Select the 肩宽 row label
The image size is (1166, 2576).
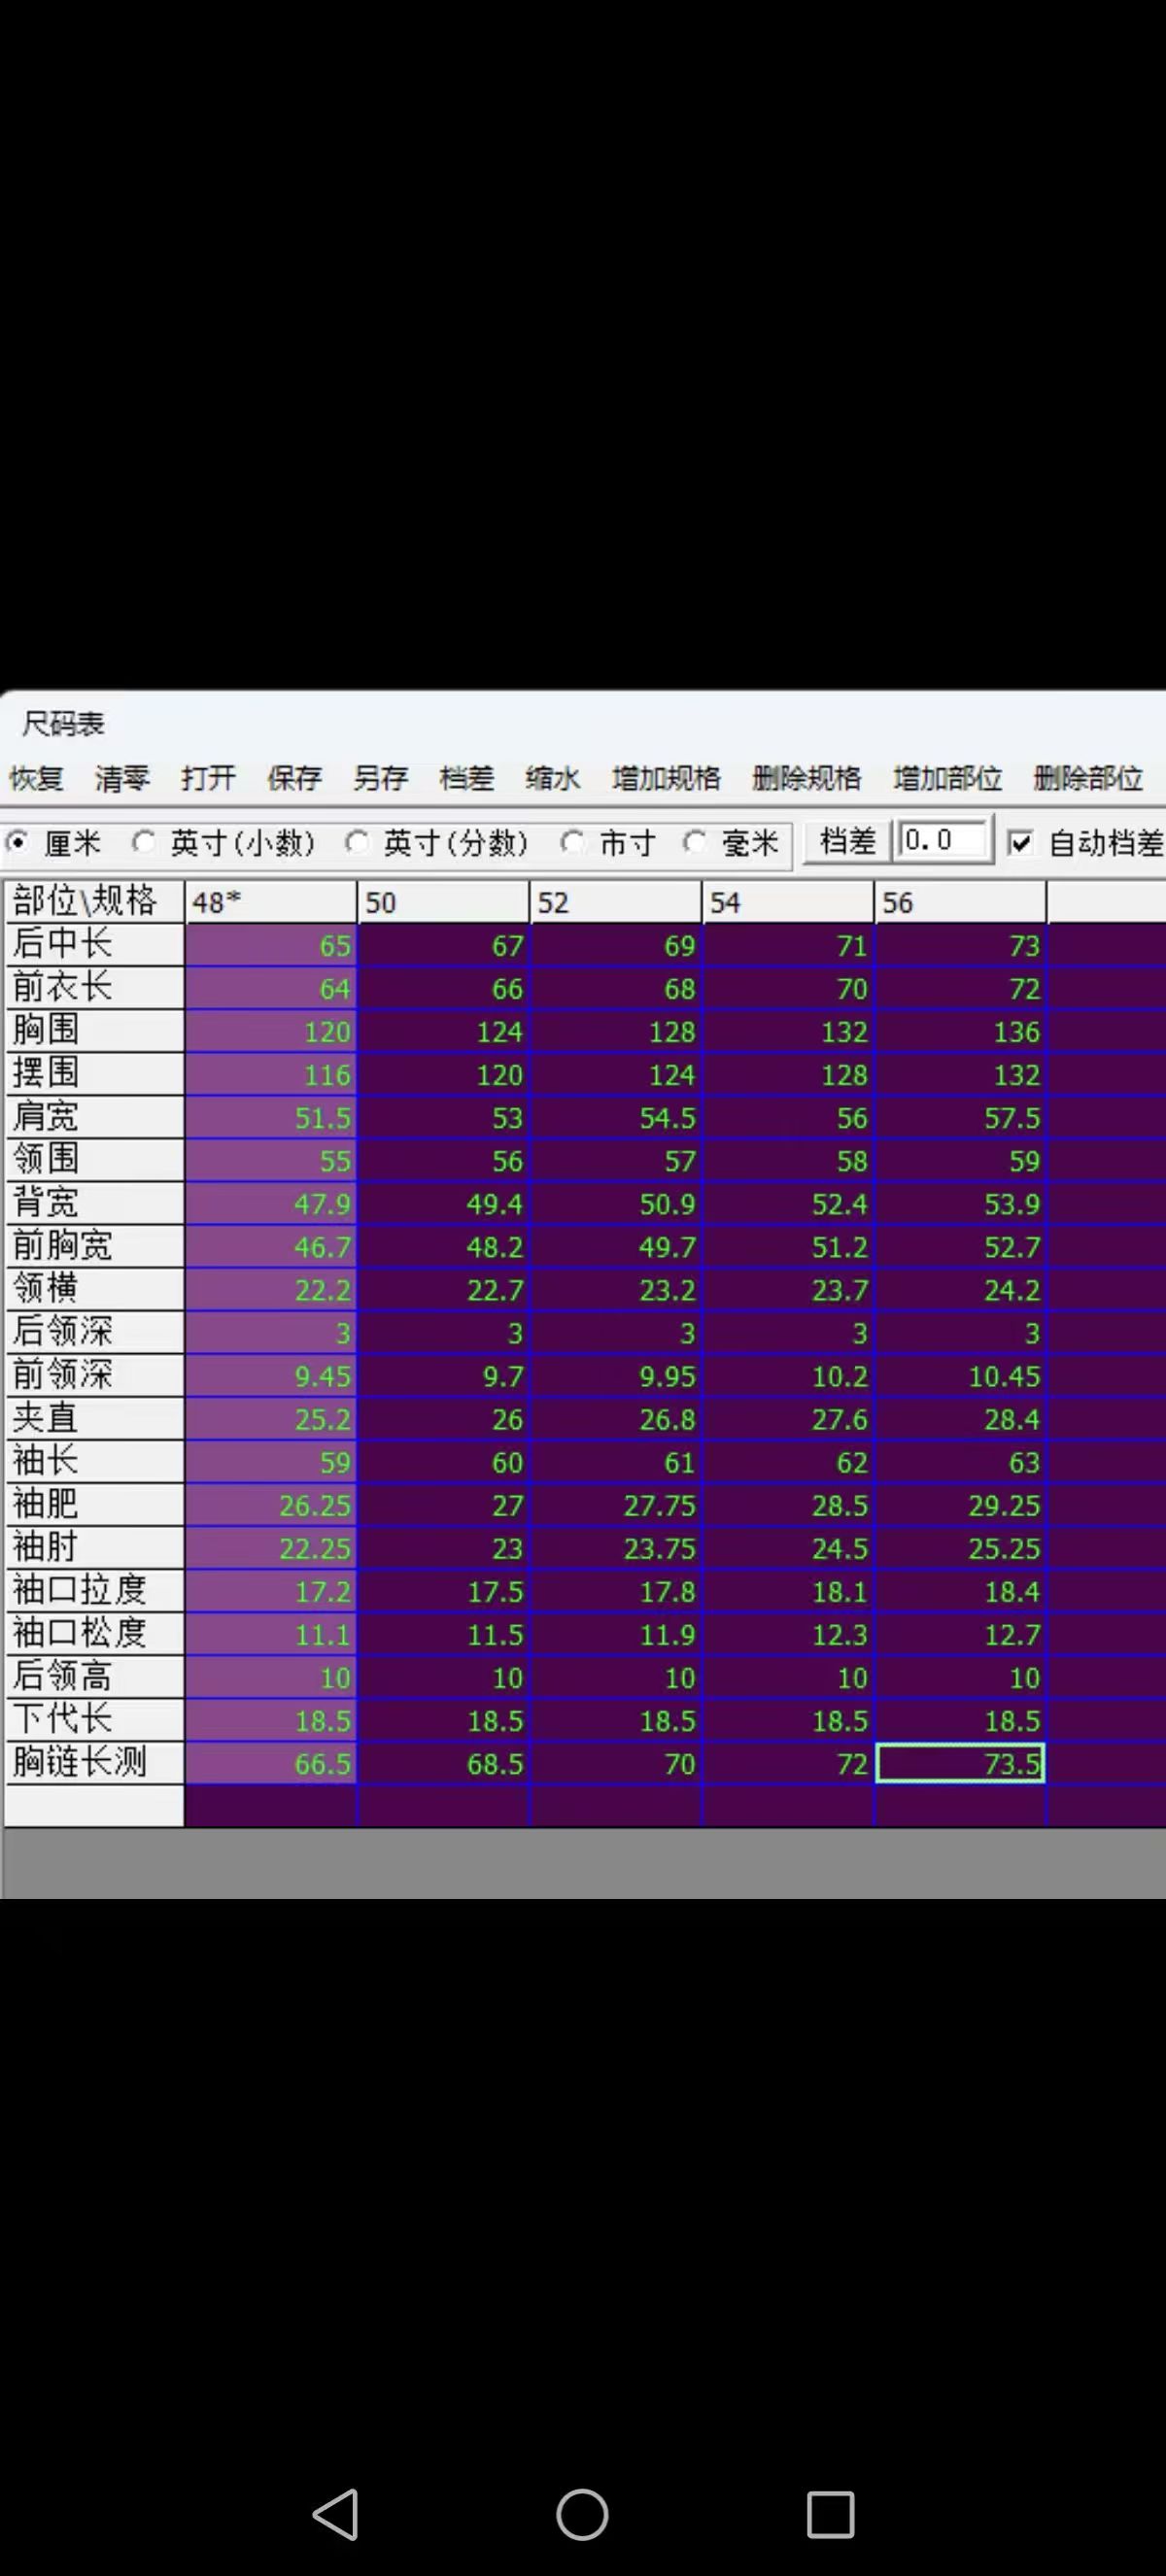[x=94, y=1117]
